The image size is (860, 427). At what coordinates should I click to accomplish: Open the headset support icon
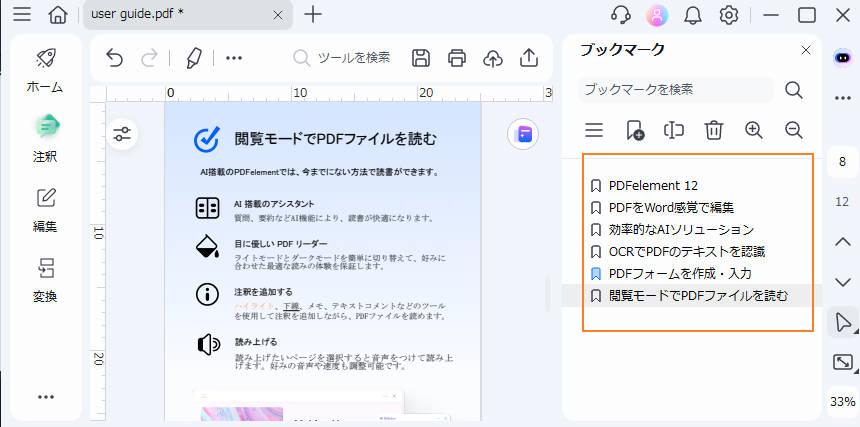pyautogui.click(x=620, y=15)
